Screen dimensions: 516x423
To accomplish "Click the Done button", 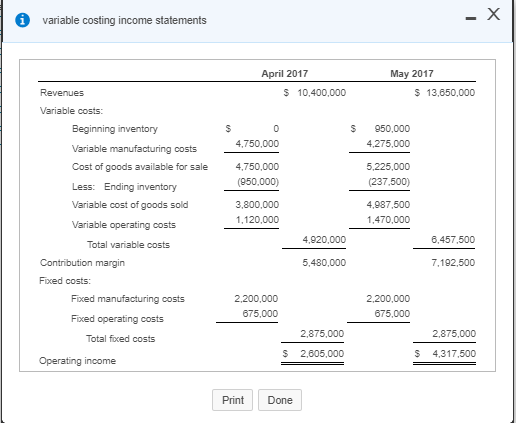I will click(x=280, y=400).
